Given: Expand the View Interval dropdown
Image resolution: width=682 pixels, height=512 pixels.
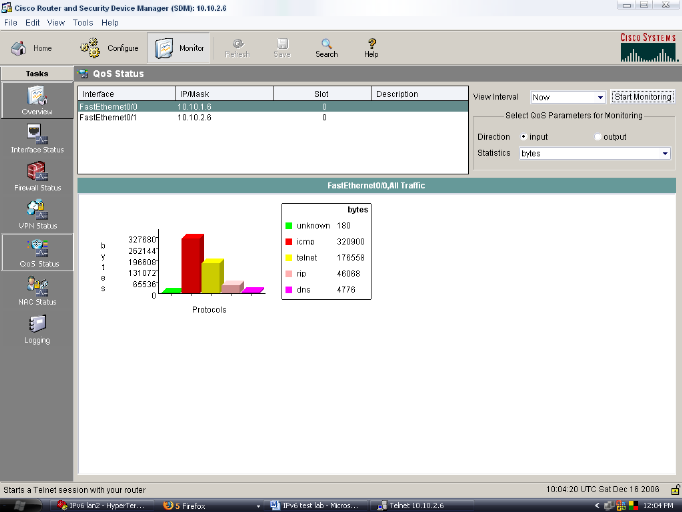Looking at the screenshot, I should 600,98.
